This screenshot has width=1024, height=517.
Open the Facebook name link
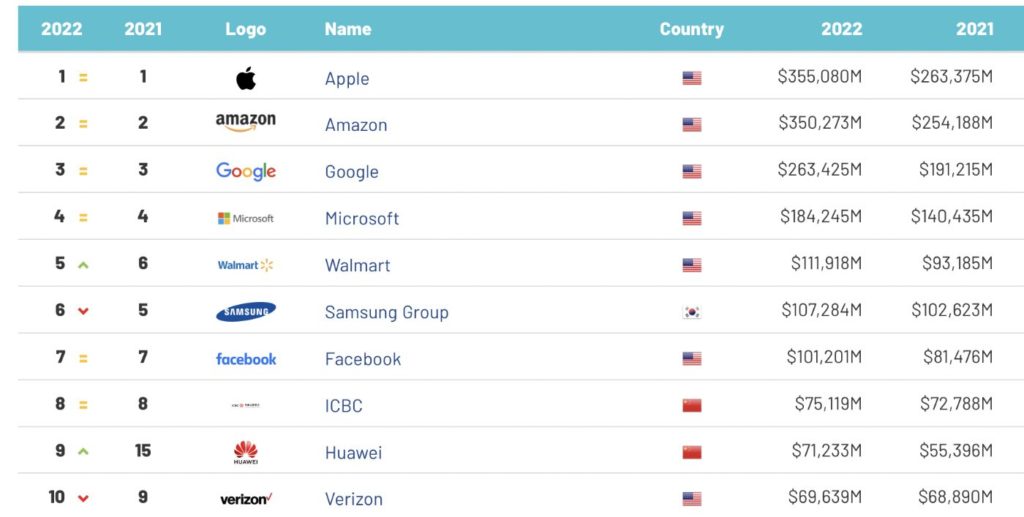(363, 359)
